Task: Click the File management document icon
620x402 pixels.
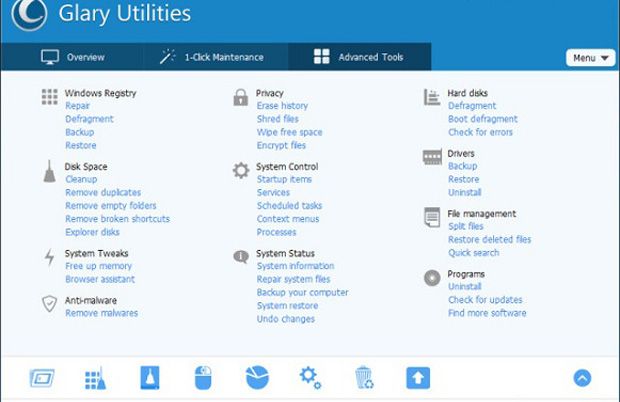Action: [432, 217]
